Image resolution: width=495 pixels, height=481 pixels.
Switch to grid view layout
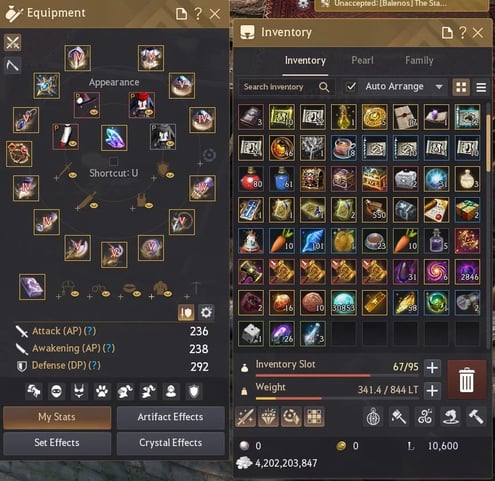click(461, 87)
